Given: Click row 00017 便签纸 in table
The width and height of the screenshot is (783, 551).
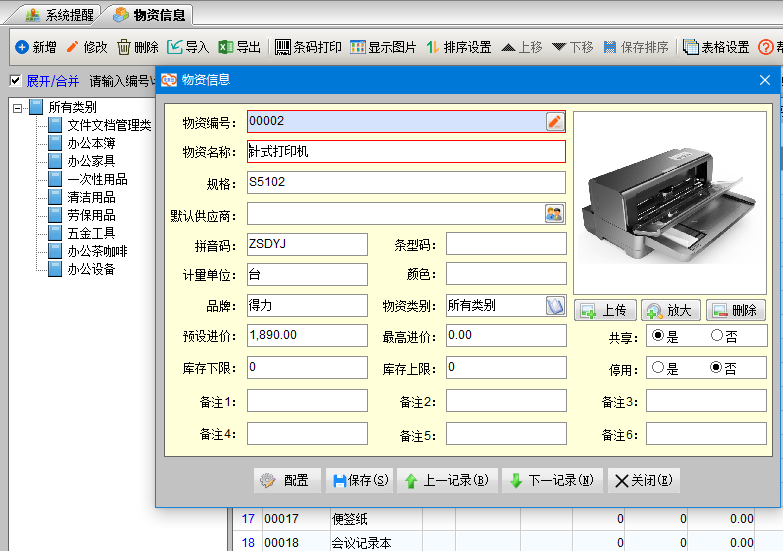Looking at the screenshot, I should [x=508, y=519].
